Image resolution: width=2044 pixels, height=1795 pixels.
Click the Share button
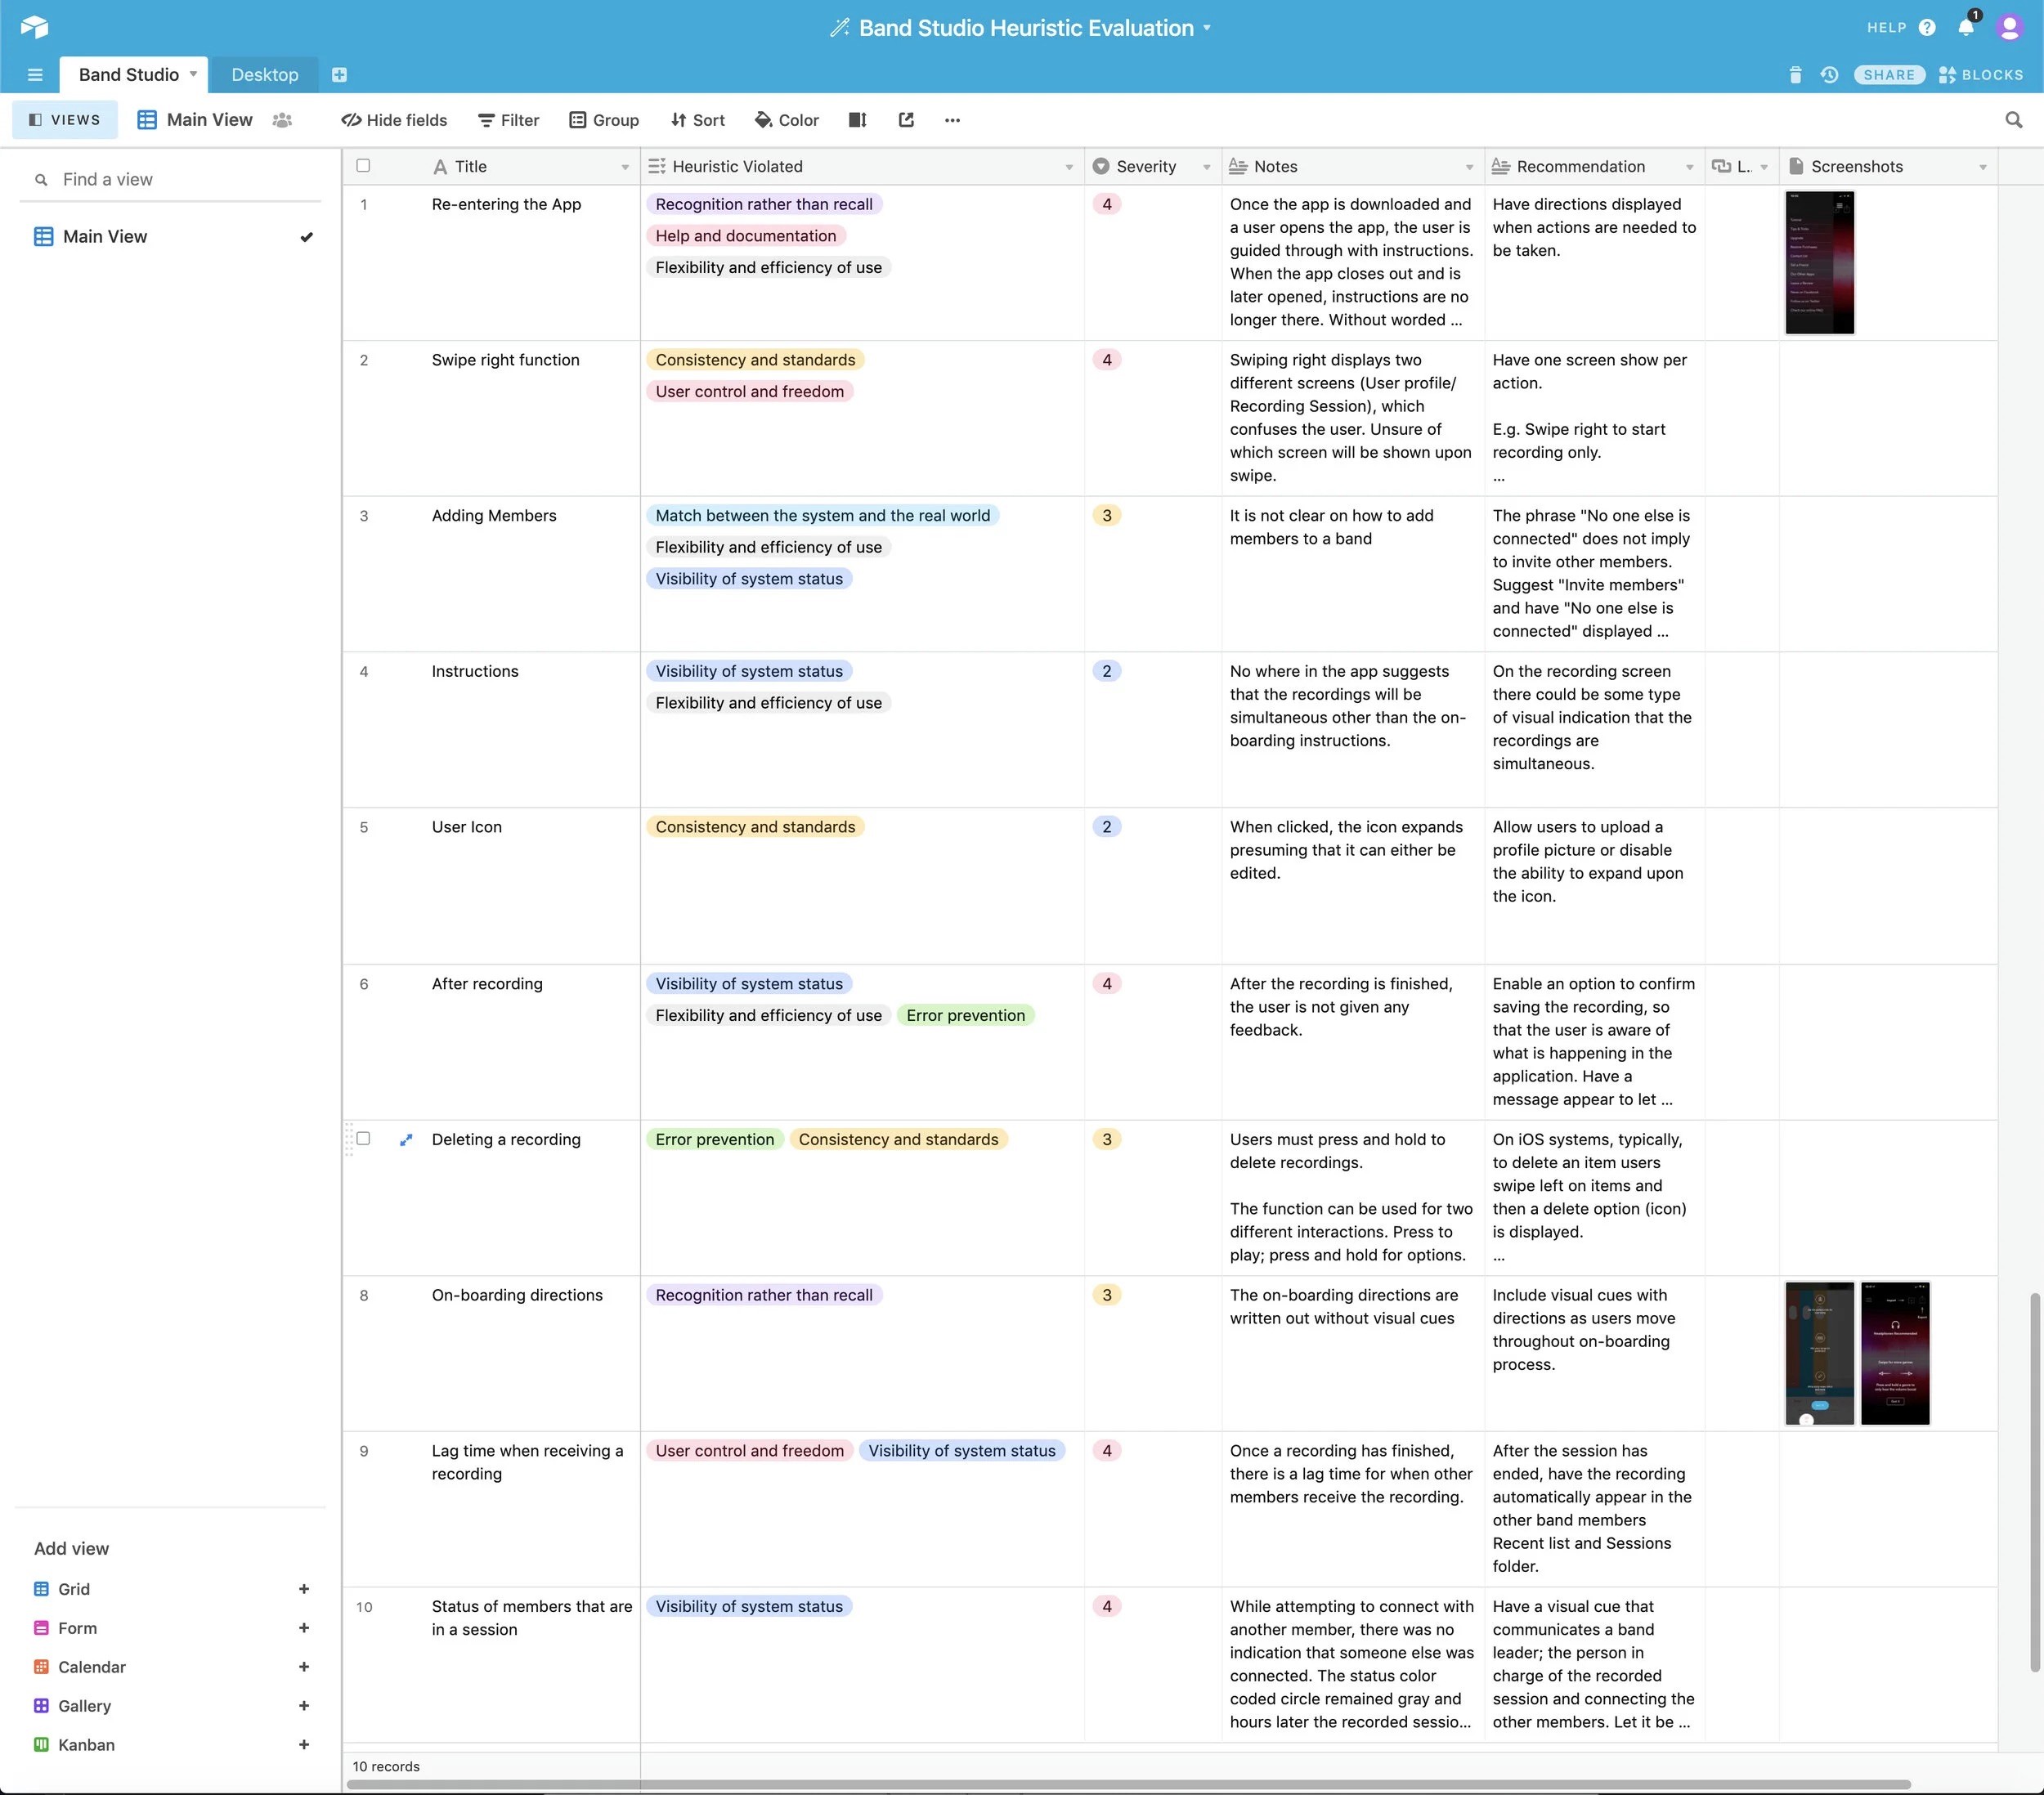[x=1889, y=75]
